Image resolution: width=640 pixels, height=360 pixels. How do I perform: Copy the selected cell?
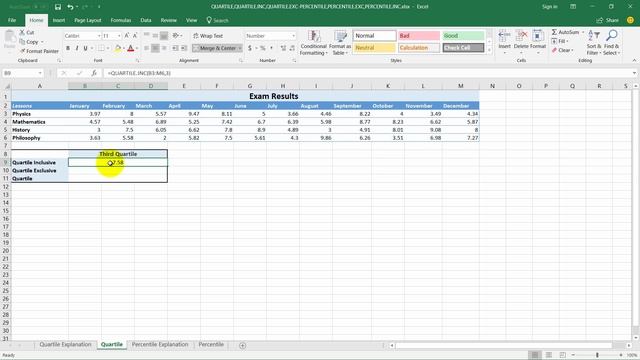[29, 42]
